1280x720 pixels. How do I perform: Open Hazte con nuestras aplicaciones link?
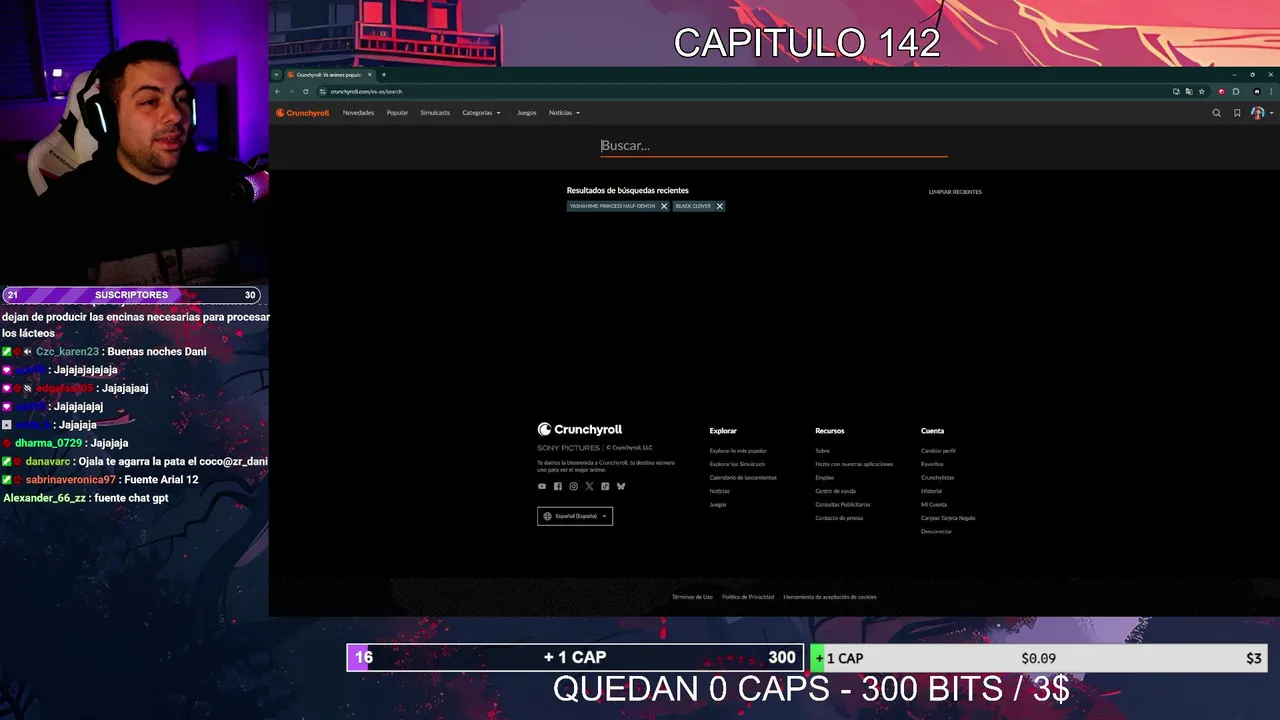[x=854, y=464]
